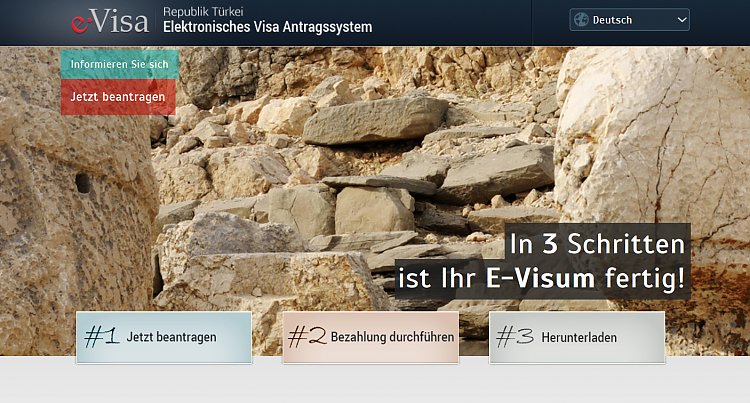Click the In 3 Schritten headline
The image size is (750, 403).
(x=598, y=243)
